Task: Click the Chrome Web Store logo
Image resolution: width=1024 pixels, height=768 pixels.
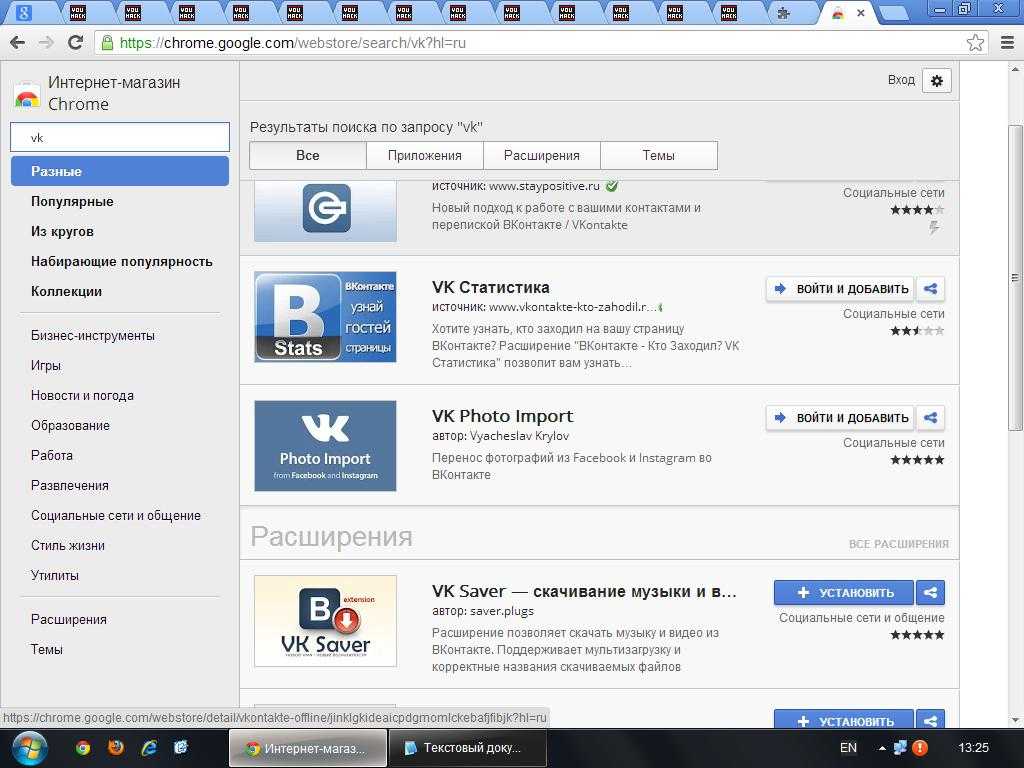Action: coord(27,94)
